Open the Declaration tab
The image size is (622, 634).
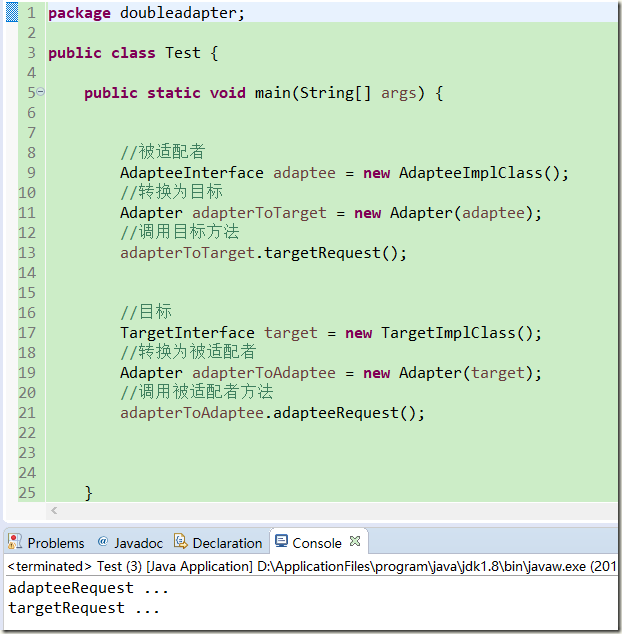(218, 543)
